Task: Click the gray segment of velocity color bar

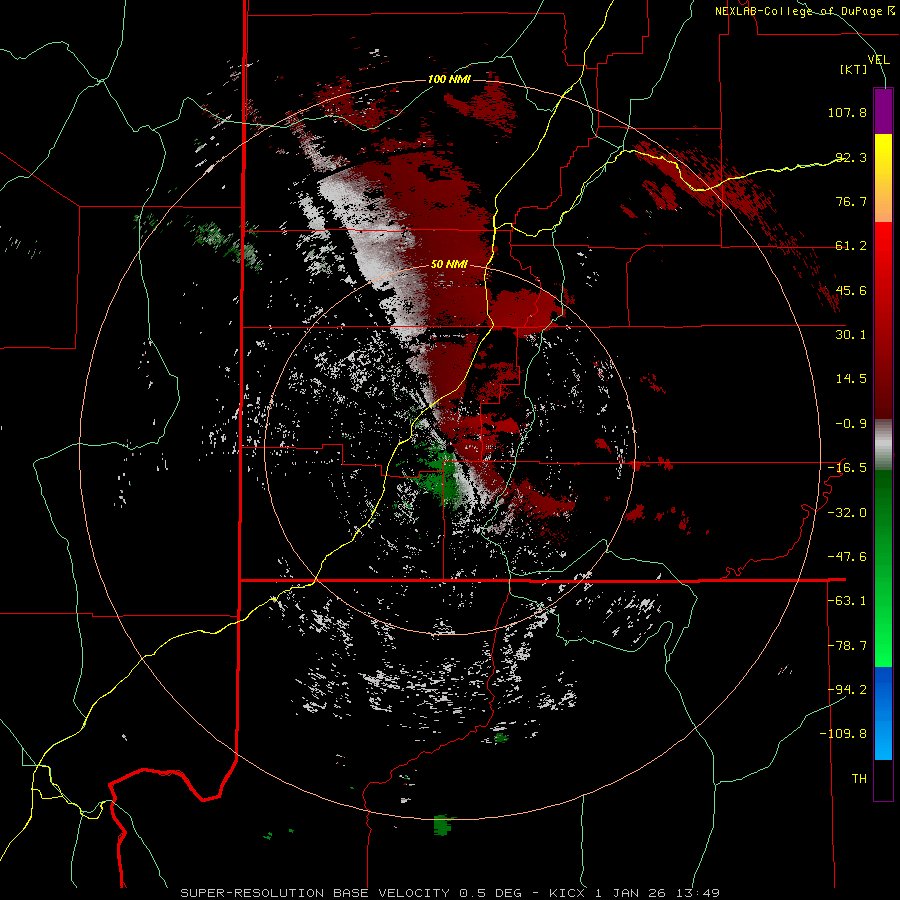Action: pos(883,445)
